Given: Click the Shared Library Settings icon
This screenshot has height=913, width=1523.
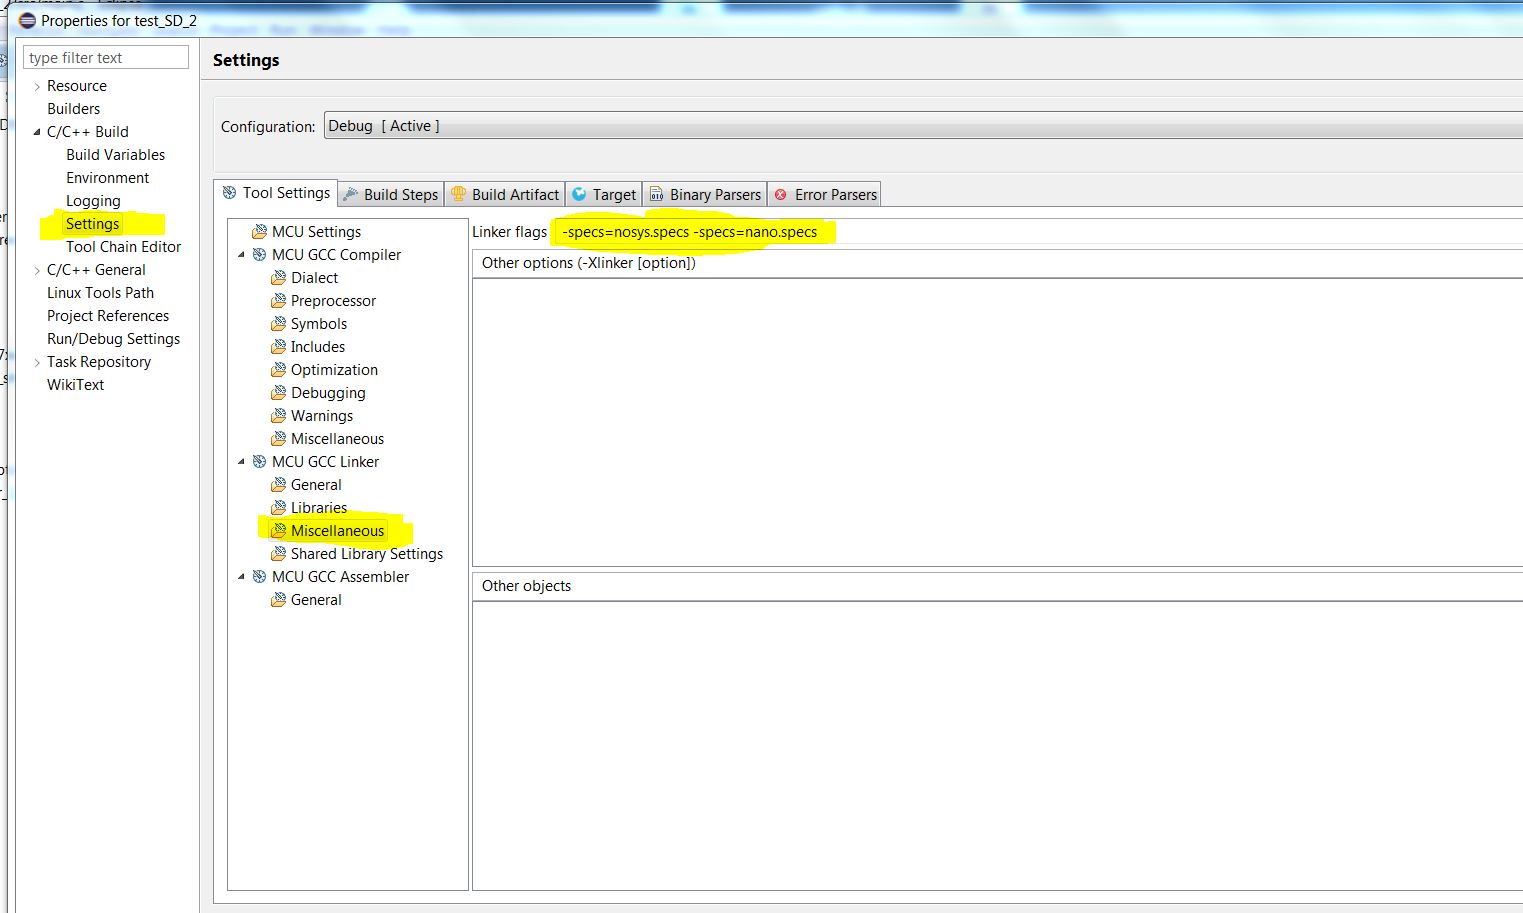Looking at the screenshot, I should point(278,554).
